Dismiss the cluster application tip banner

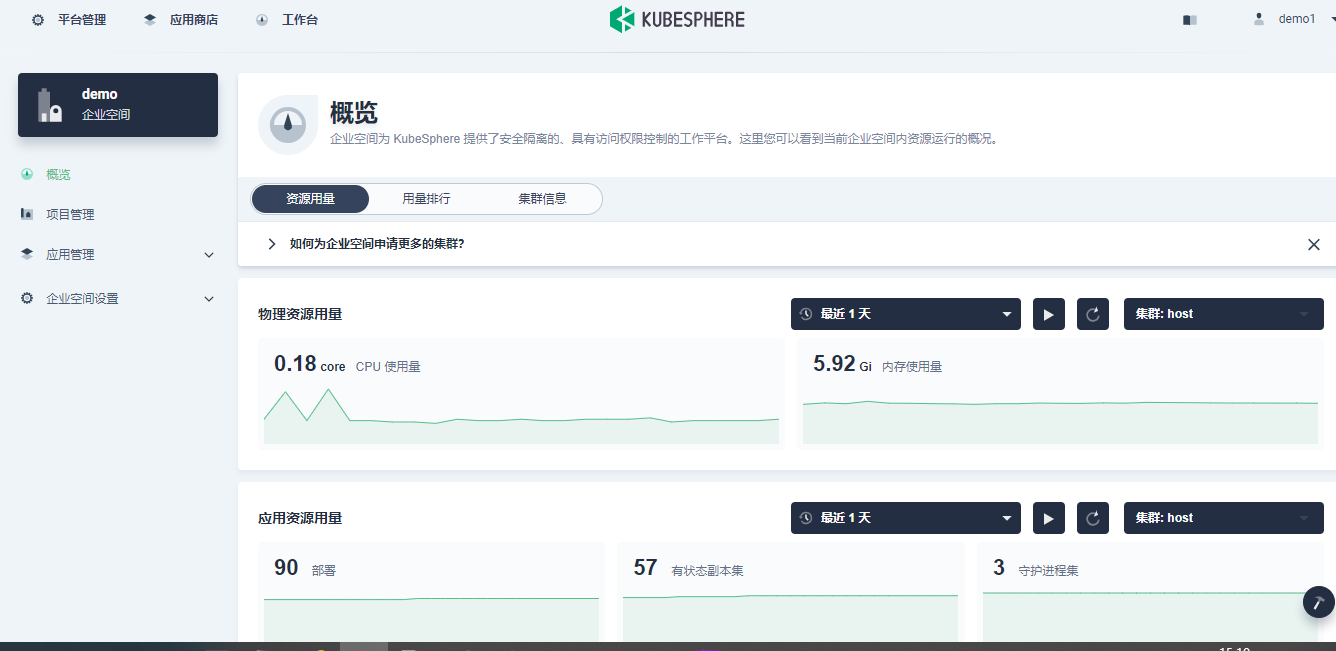coord(1314,243)
